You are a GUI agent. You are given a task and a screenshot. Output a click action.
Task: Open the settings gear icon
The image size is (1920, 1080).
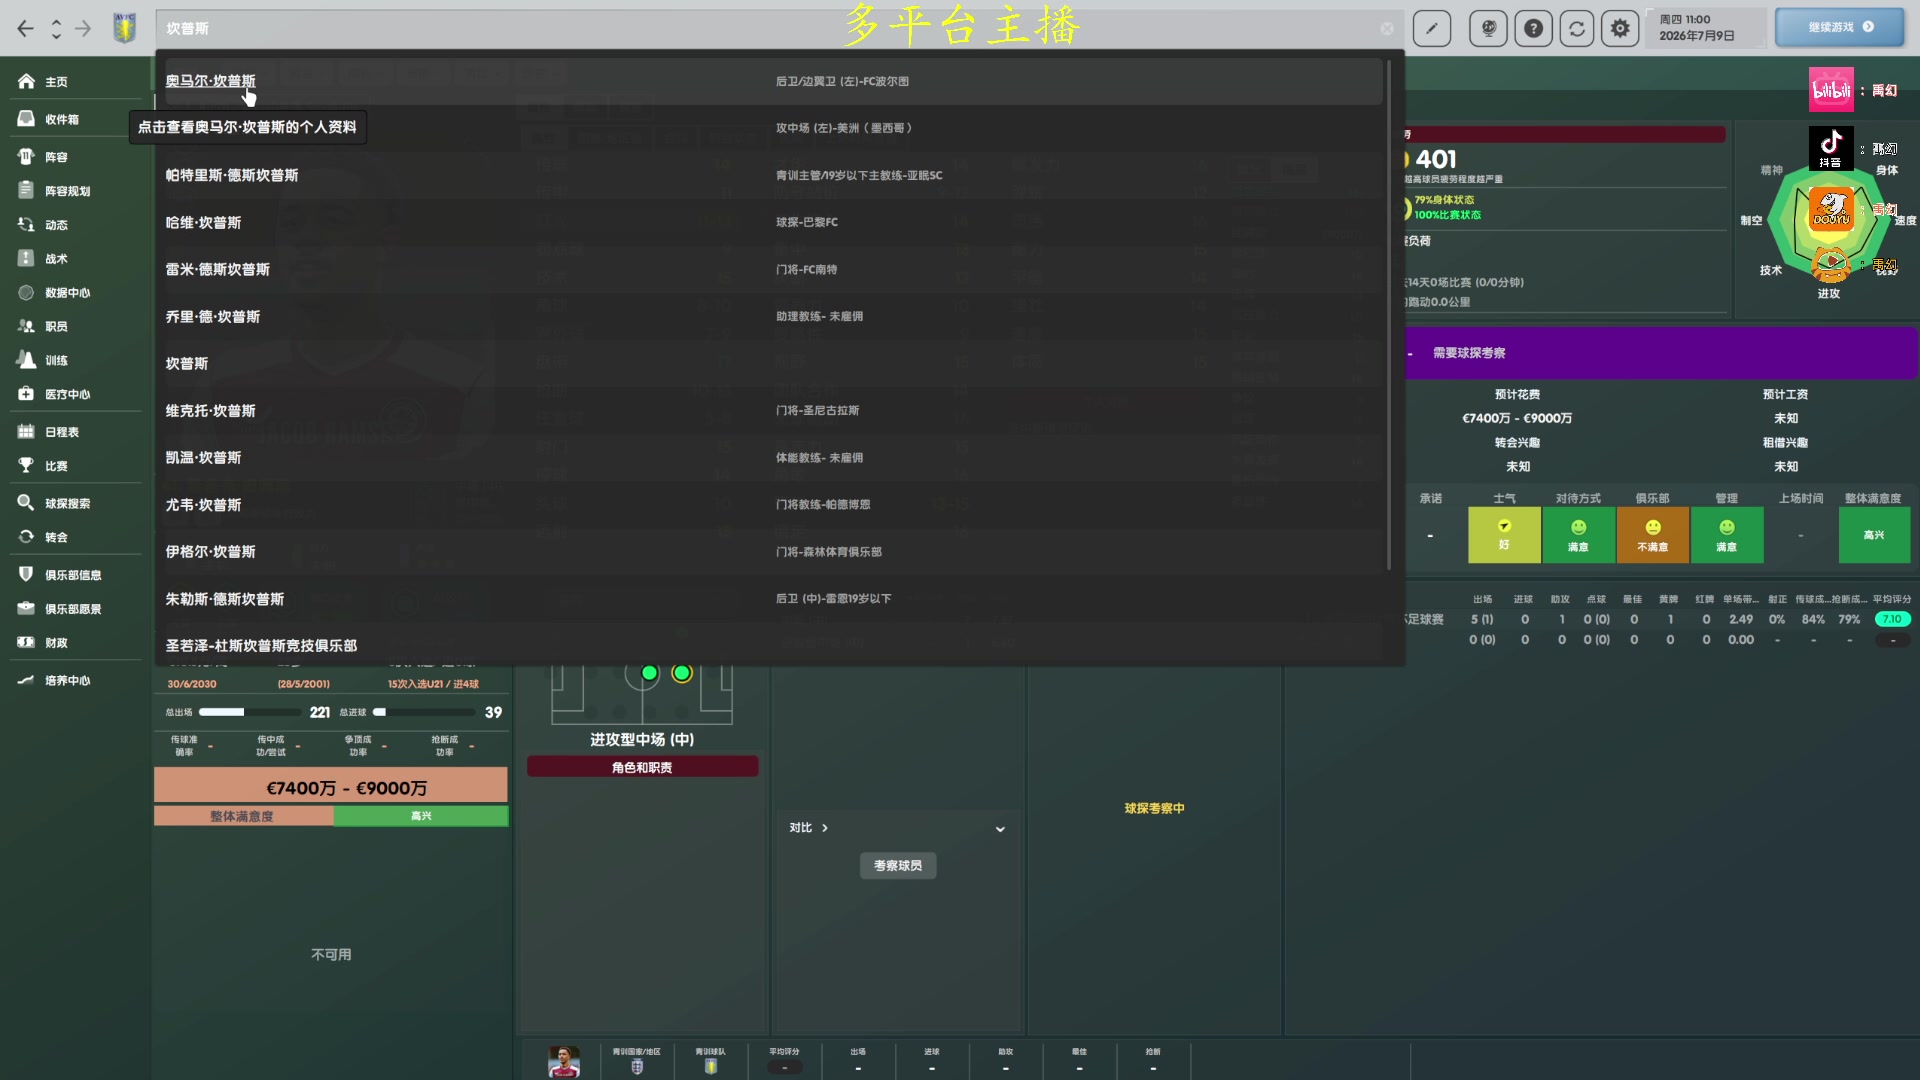point(1620,28)
